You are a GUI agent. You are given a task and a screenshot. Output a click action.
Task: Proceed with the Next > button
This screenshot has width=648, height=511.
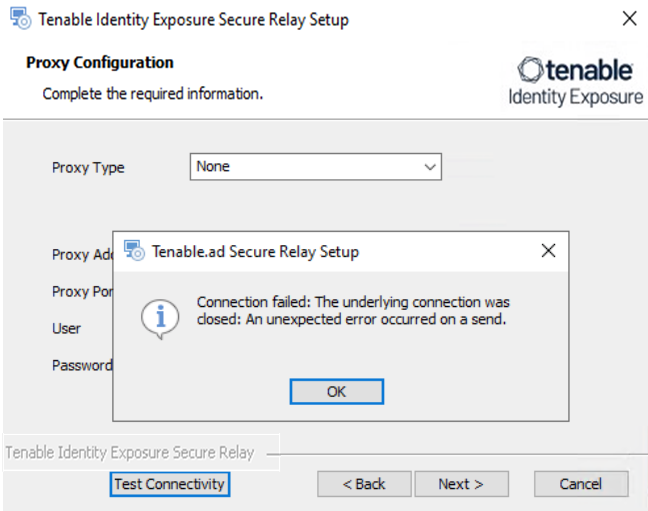pos(461,484)
